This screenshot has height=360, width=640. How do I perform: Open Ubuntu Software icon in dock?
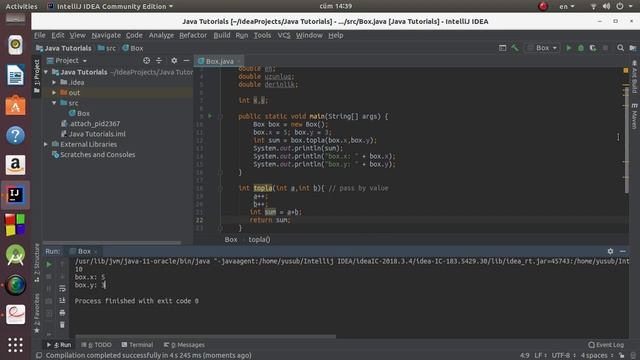pyautogui.click(x=15, y=105)
